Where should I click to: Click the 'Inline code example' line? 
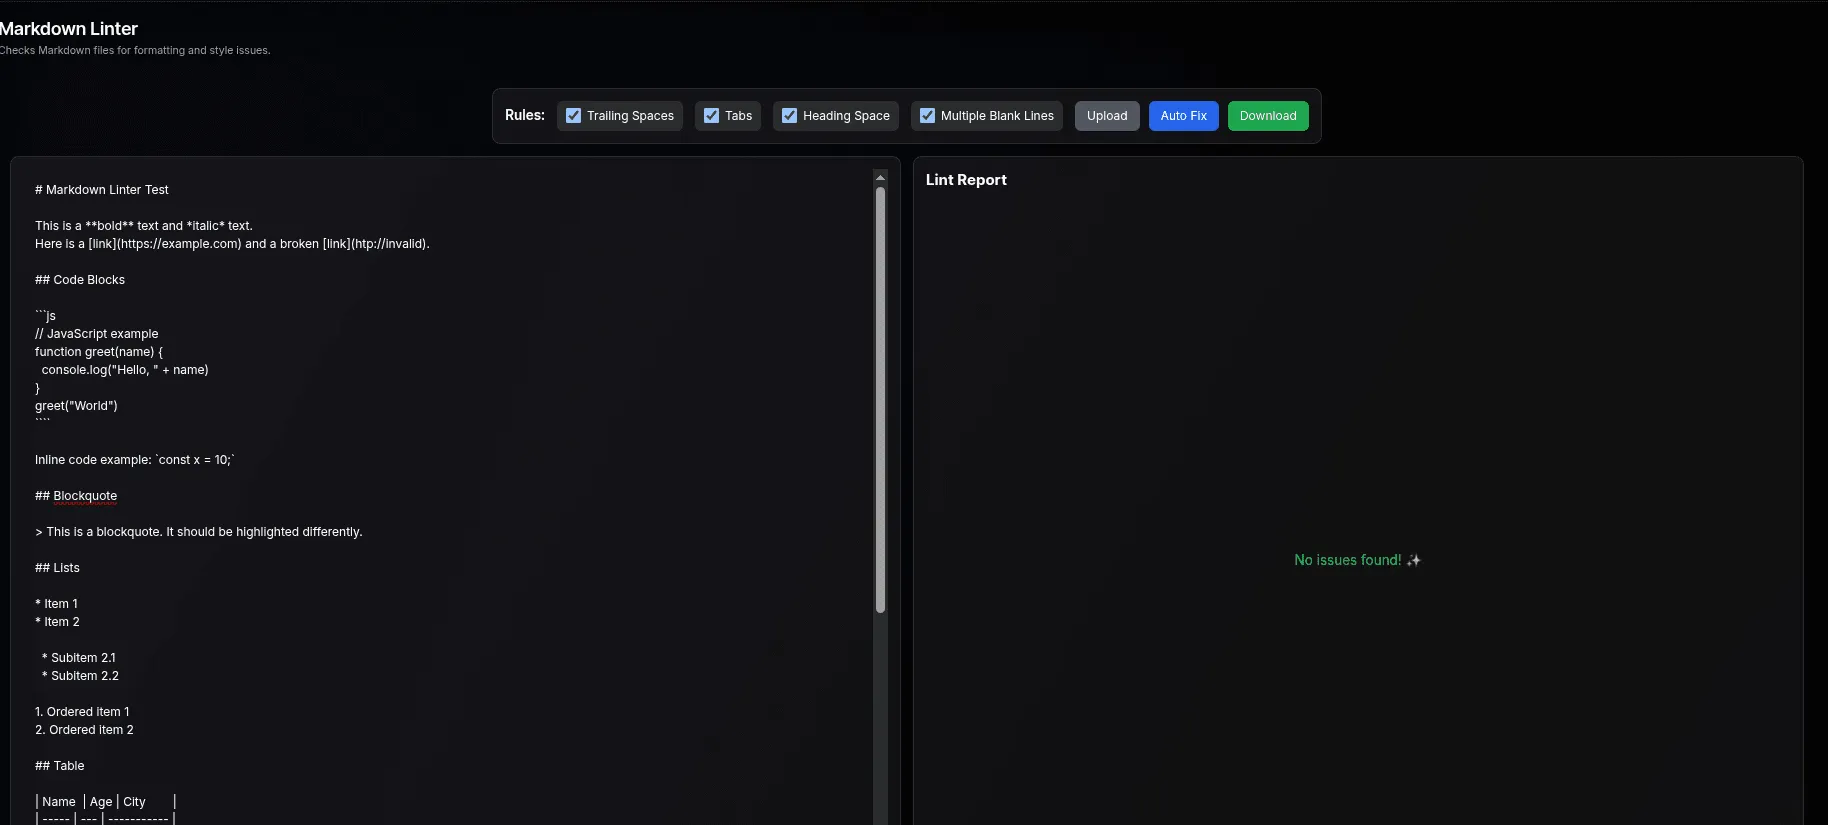tap(135, 460)
